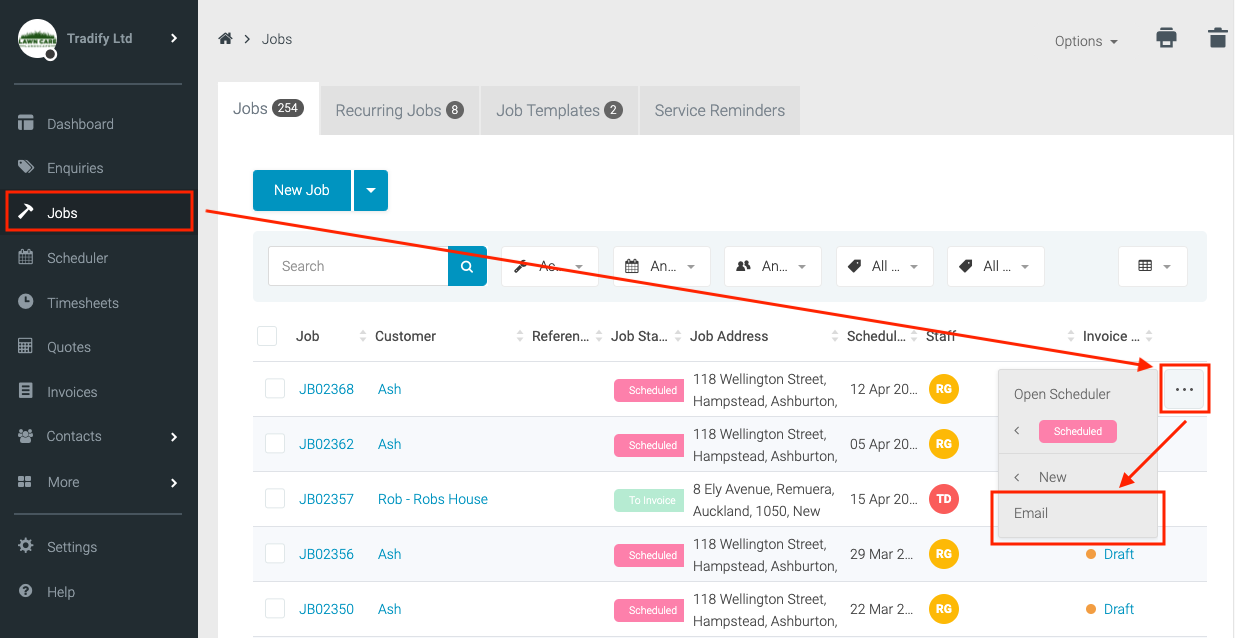Tick the checkbox for job JB02362
Viewport: 1235px width, 638px height.
(x=275, y=444)
